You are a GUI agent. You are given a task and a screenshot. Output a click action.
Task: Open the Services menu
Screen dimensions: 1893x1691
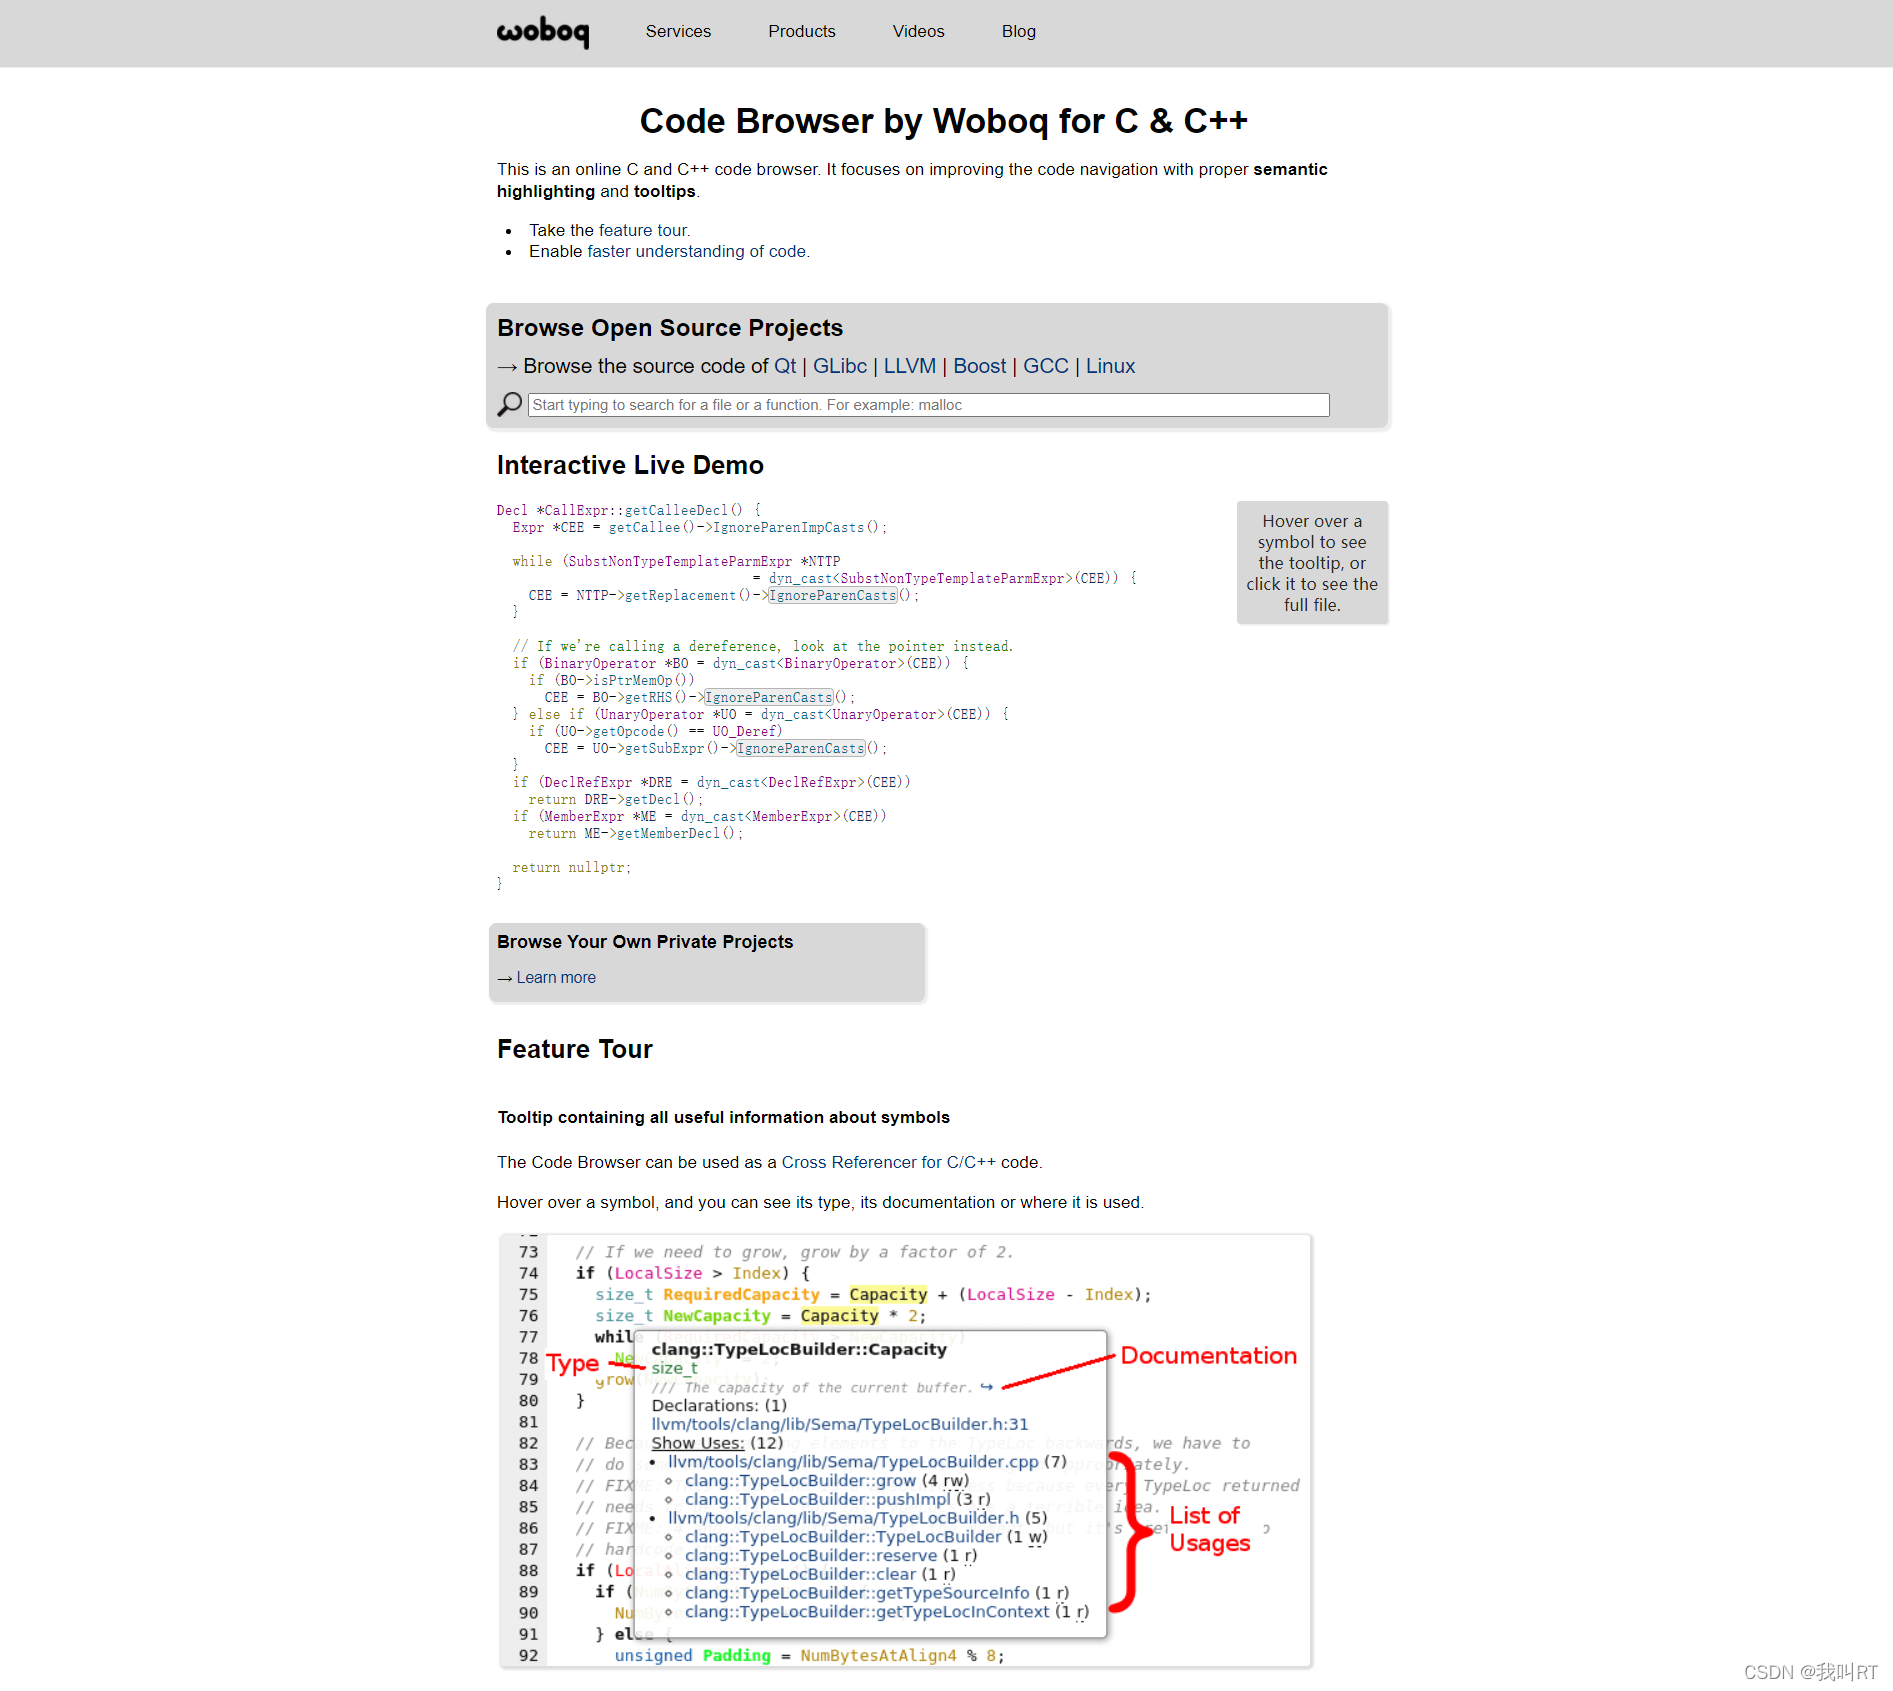pyautogui.click(x=678, y=31)
